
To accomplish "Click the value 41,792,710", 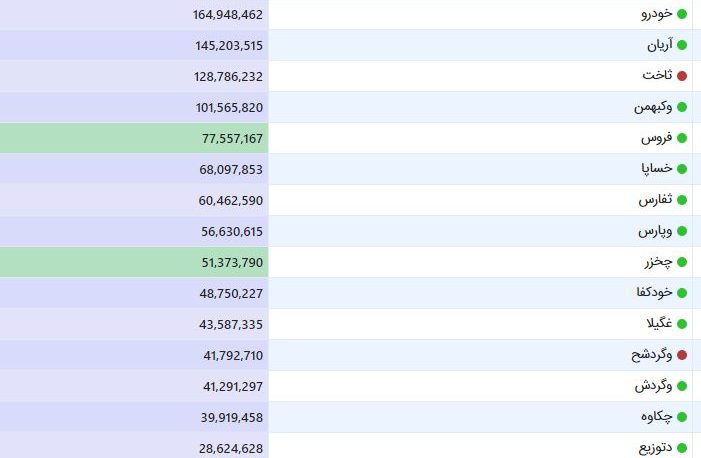I will click(x=233, y=356).
